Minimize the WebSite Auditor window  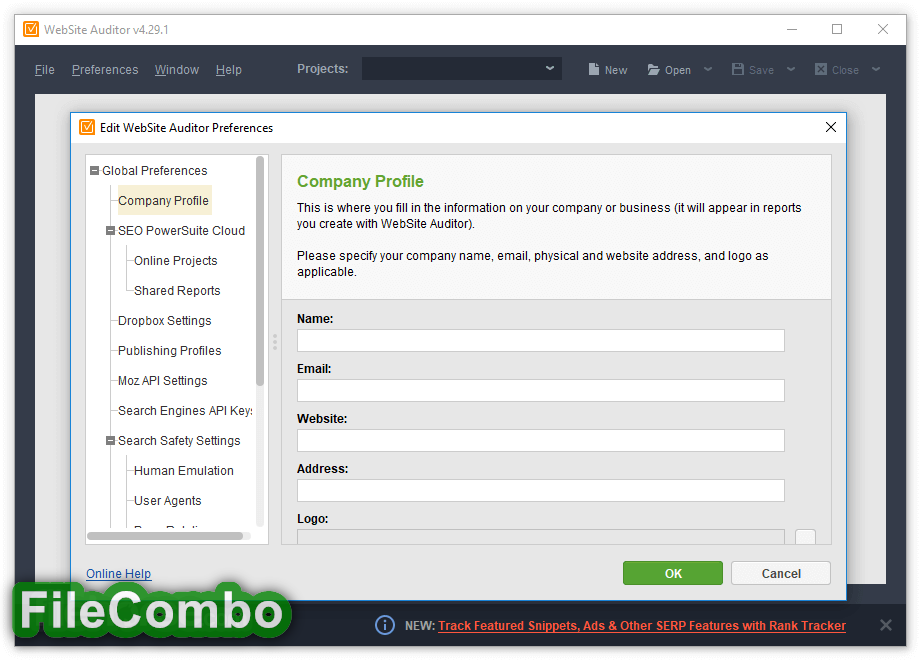(x=792, y=29)
